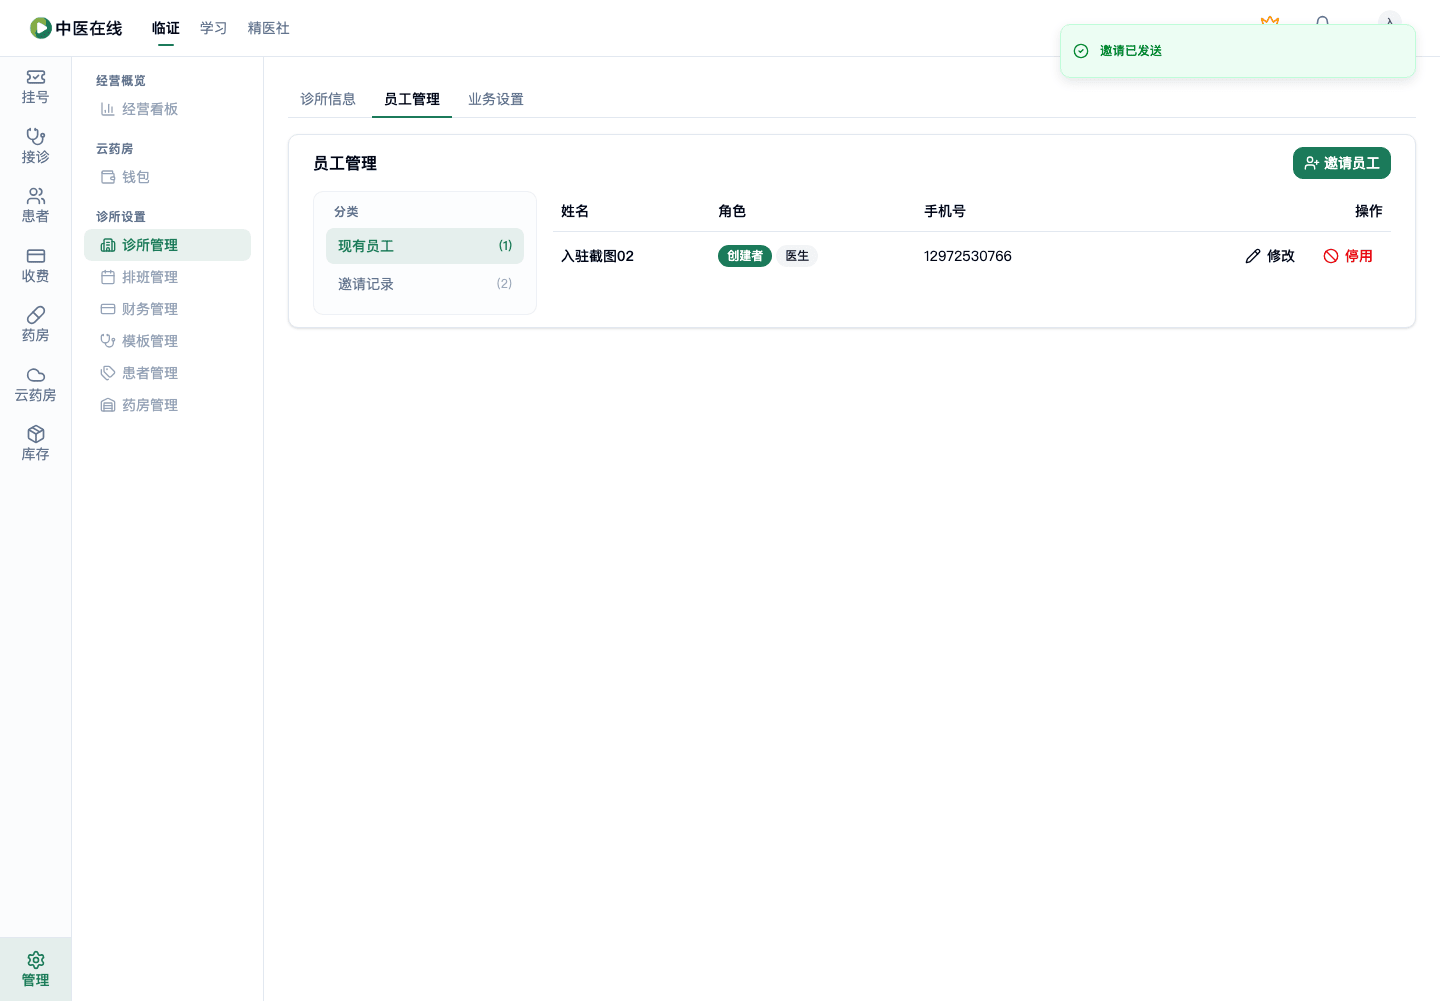Click the 邀请员工 button
The width and height of the screenshot is (1440, 1001).
click(1342, 163)
